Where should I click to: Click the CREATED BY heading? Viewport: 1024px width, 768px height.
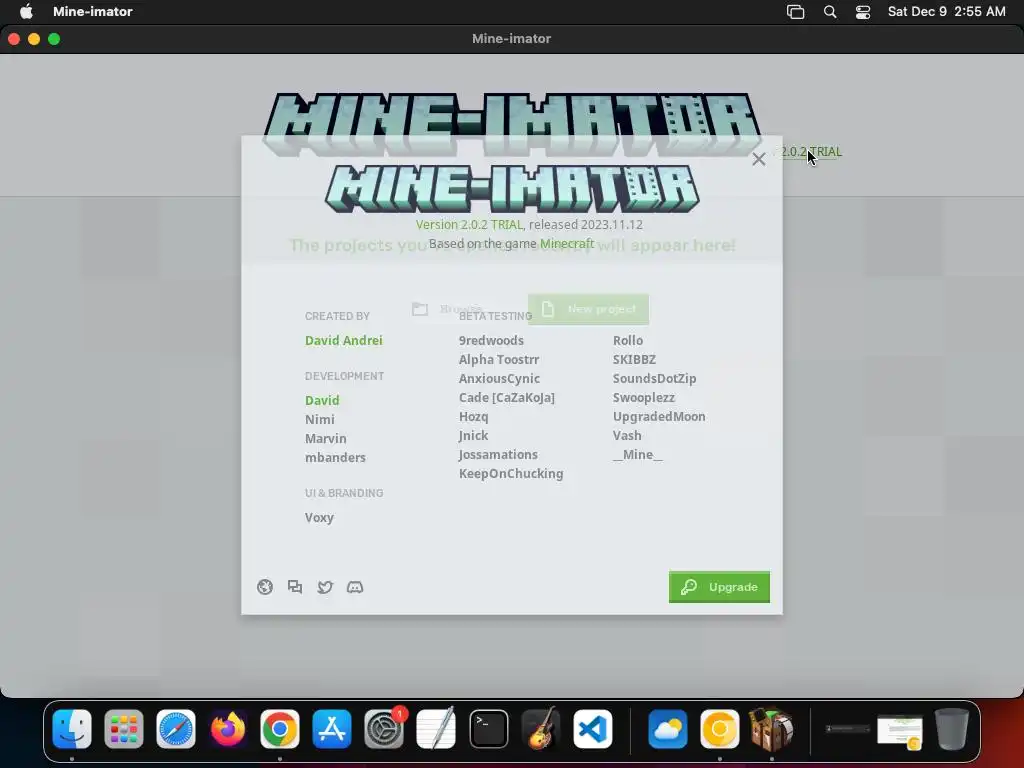[337, 316]
